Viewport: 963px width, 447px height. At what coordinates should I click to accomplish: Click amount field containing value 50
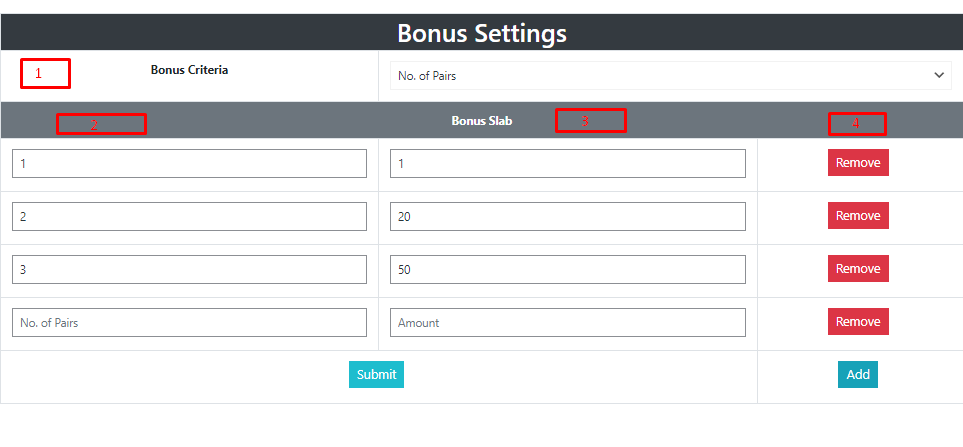(568, 270)
